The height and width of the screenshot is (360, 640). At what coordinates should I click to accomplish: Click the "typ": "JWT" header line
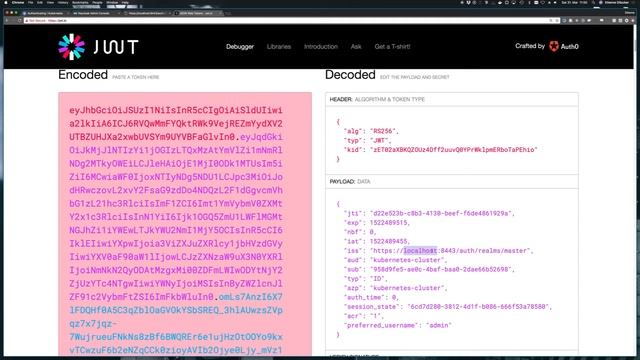(x=367, y=140)
